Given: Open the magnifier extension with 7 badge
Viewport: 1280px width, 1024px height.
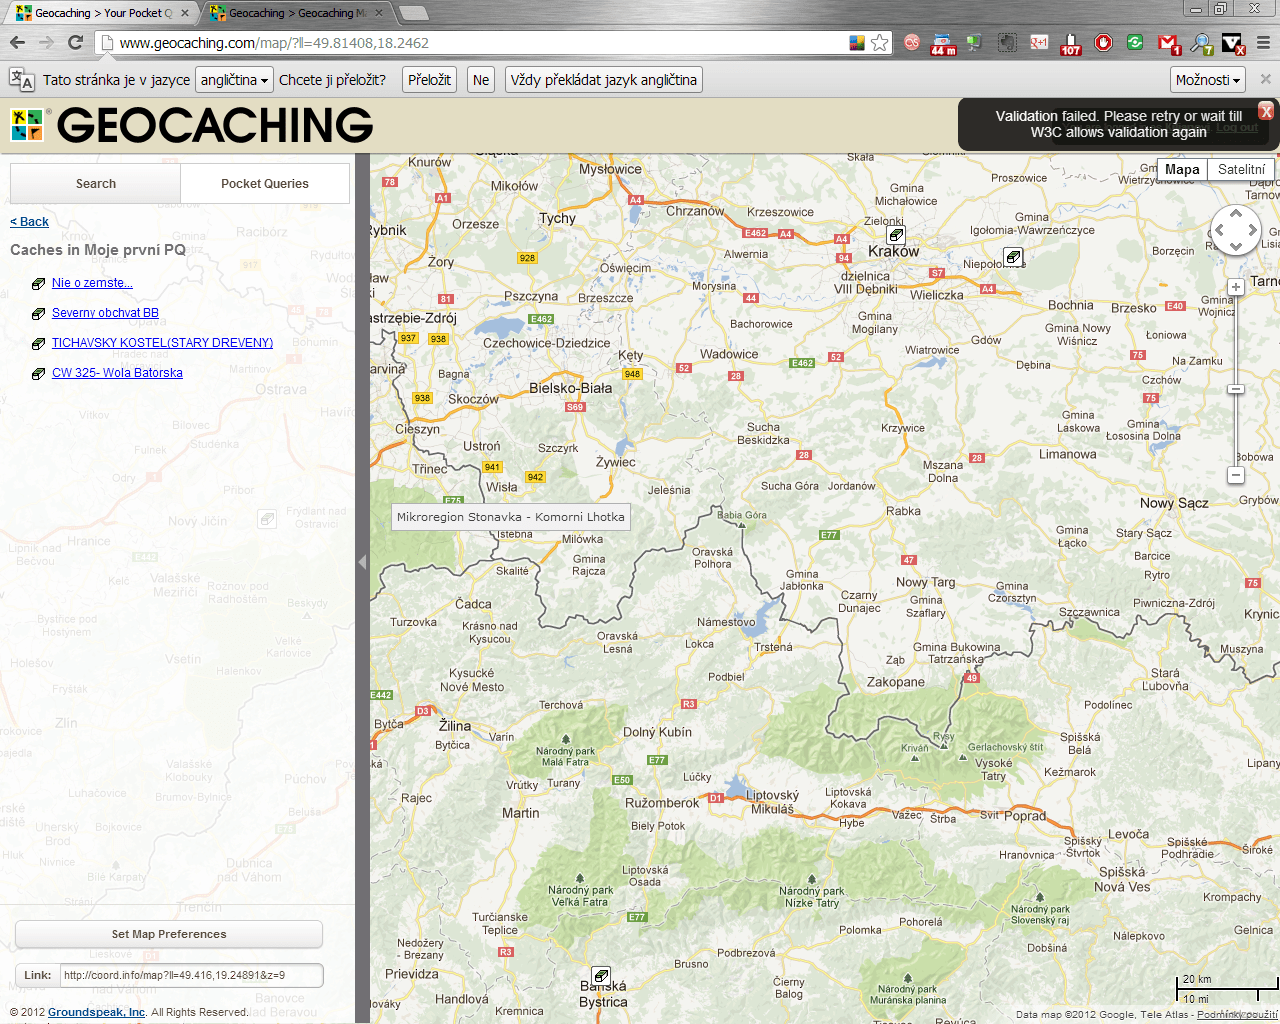Looking at the screenshot, I should point(1201,43).
